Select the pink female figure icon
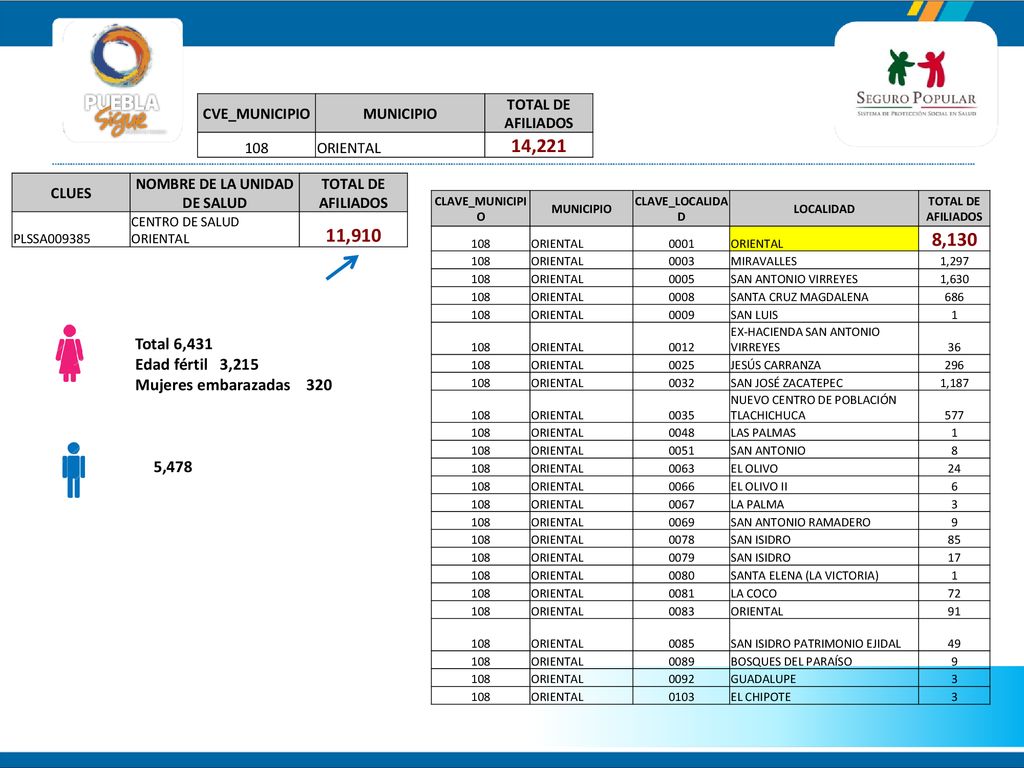Screen dimensions: 1024x768 69,353
